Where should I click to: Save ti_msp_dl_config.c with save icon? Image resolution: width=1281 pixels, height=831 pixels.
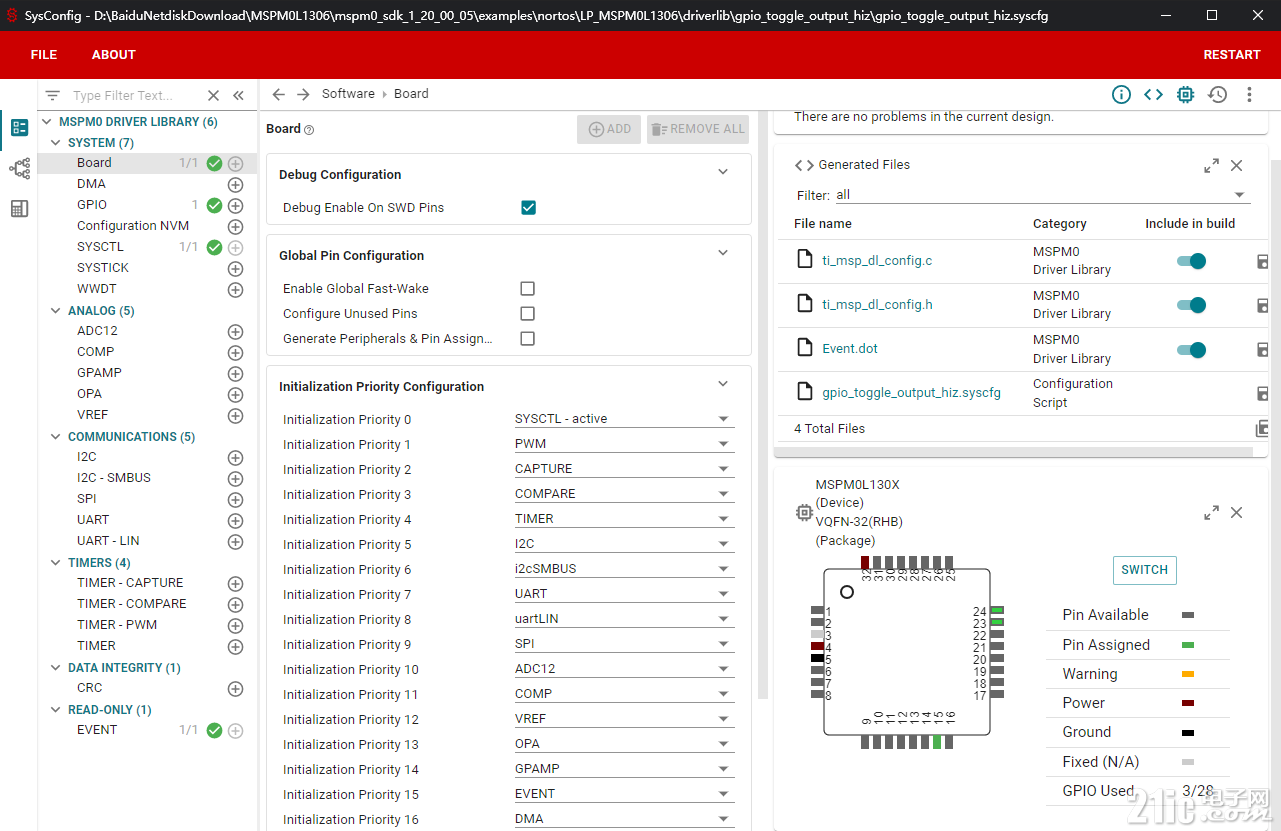coord(1262,261)
